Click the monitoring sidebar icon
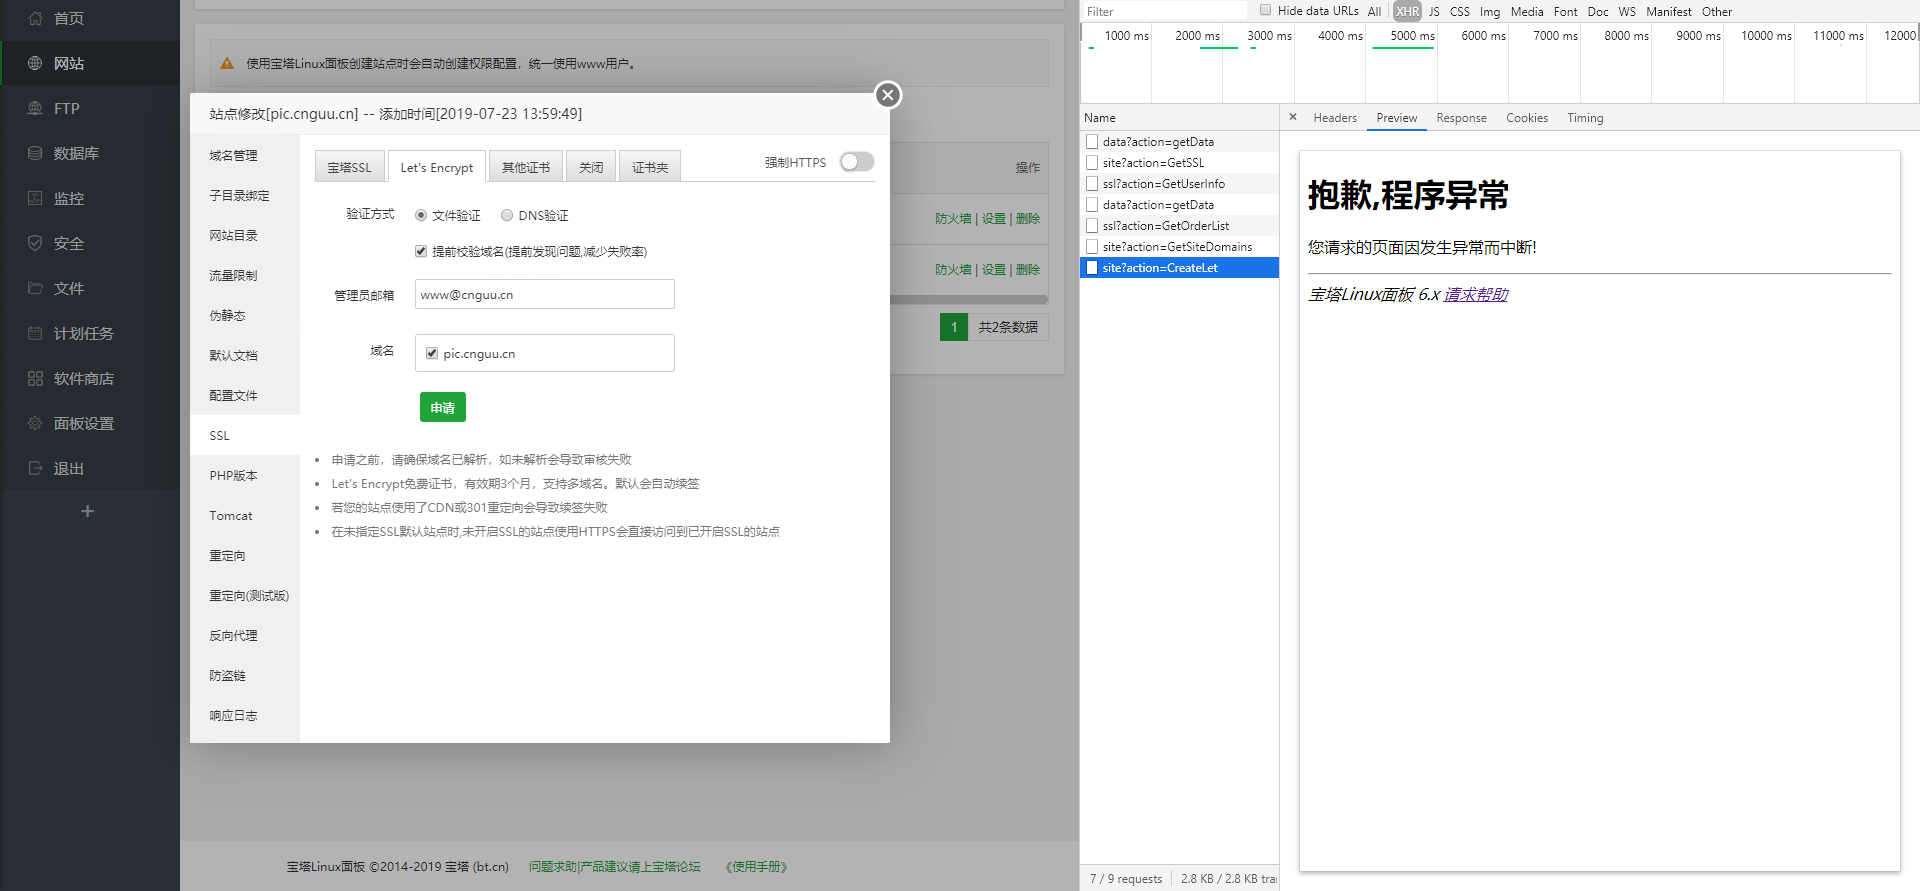 click(35, 198)
